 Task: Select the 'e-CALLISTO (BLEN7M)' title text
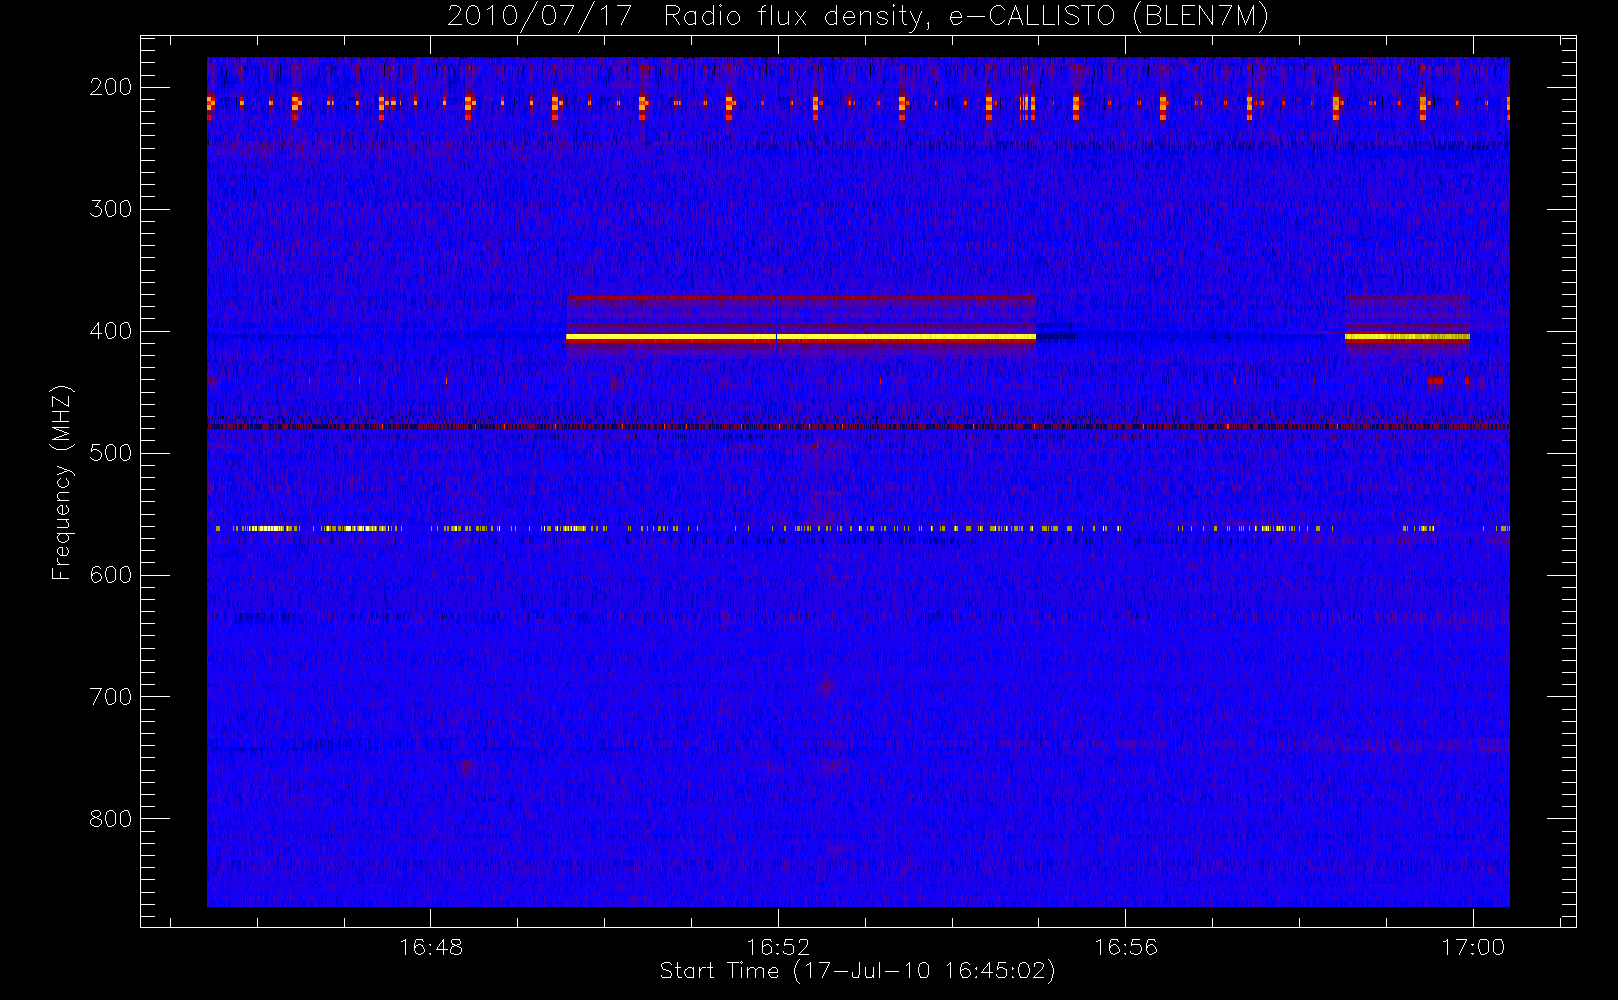coord(1109,16)
